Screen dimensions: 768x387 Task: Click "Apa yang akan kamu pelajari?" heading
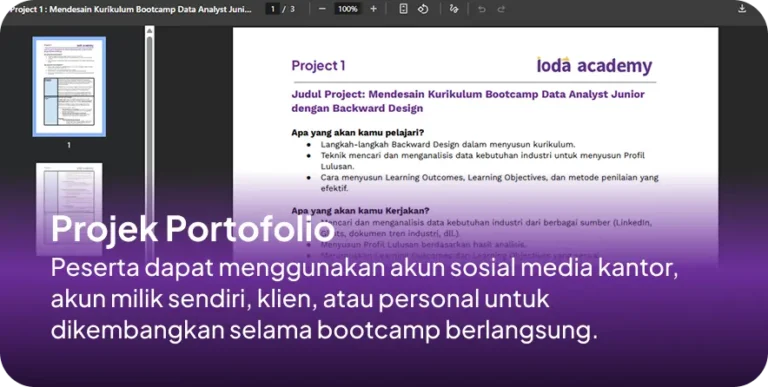358,132
